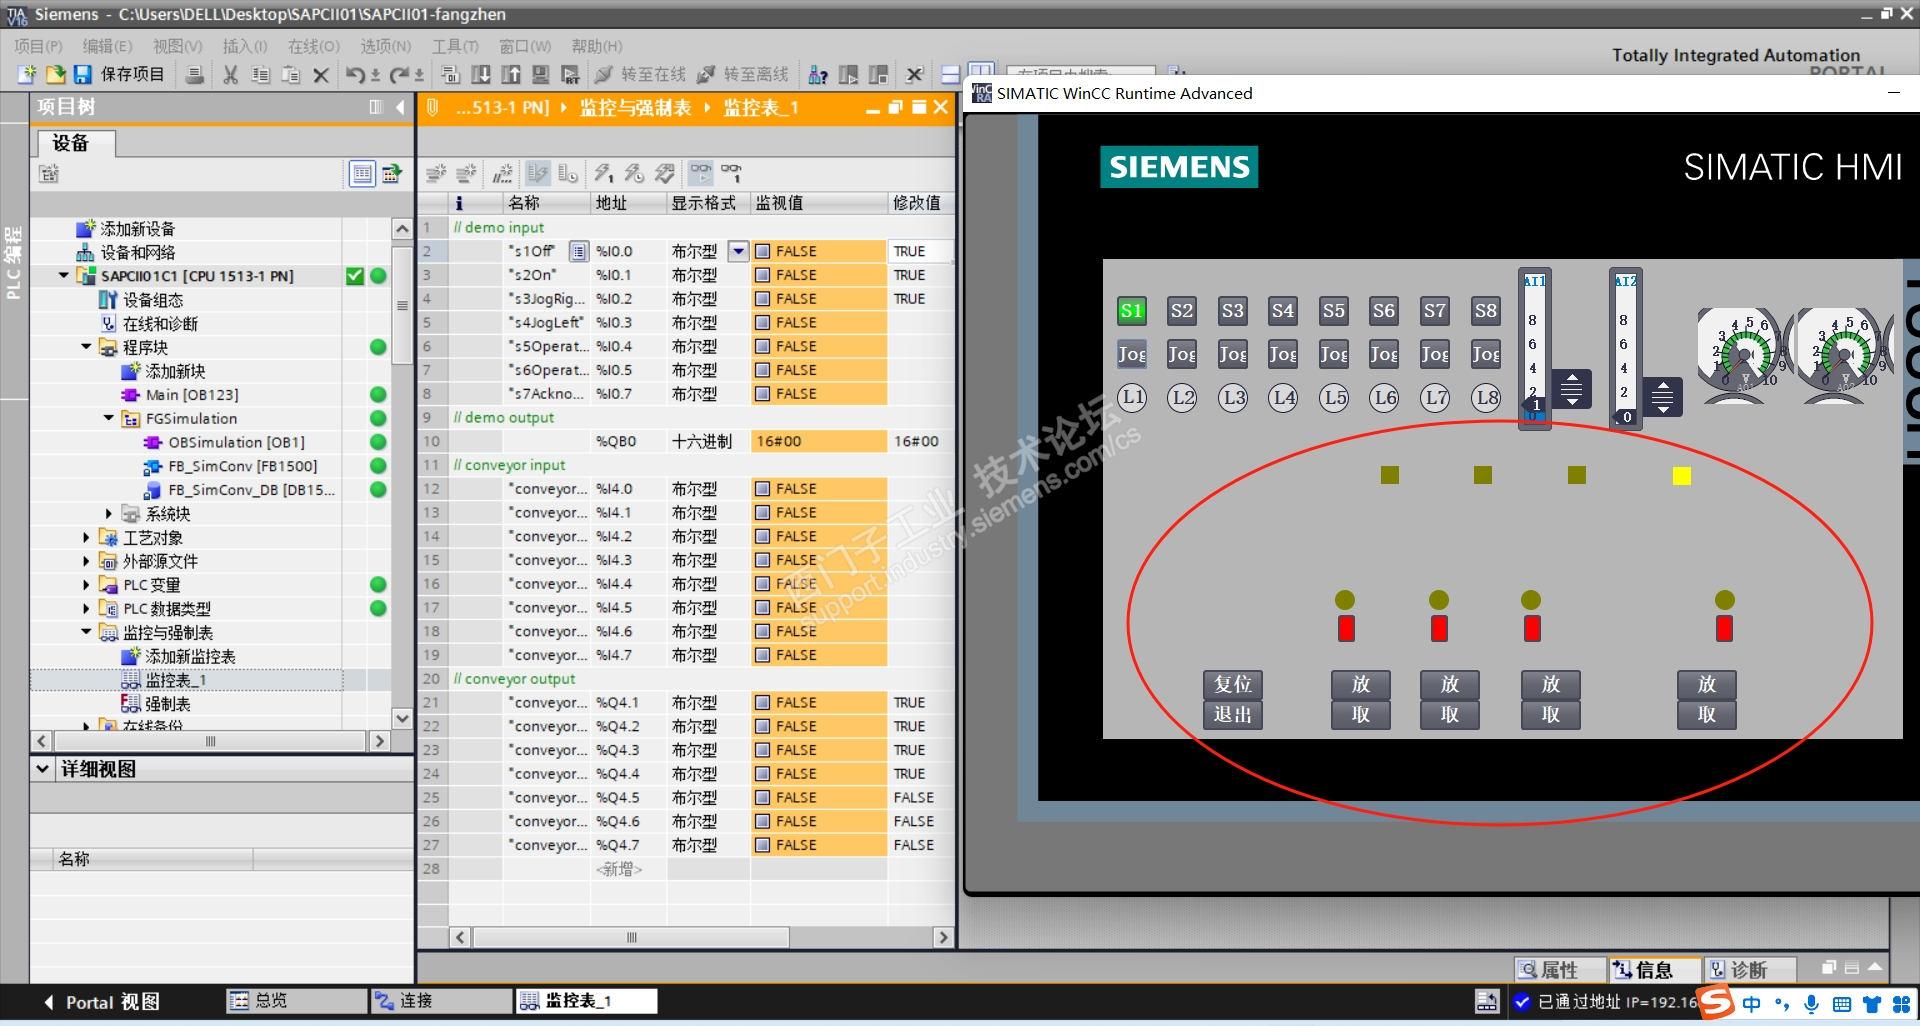The image size is (1920, 1026).
Task: Click the 复位 button on HMI
Action: [1233, 684]
